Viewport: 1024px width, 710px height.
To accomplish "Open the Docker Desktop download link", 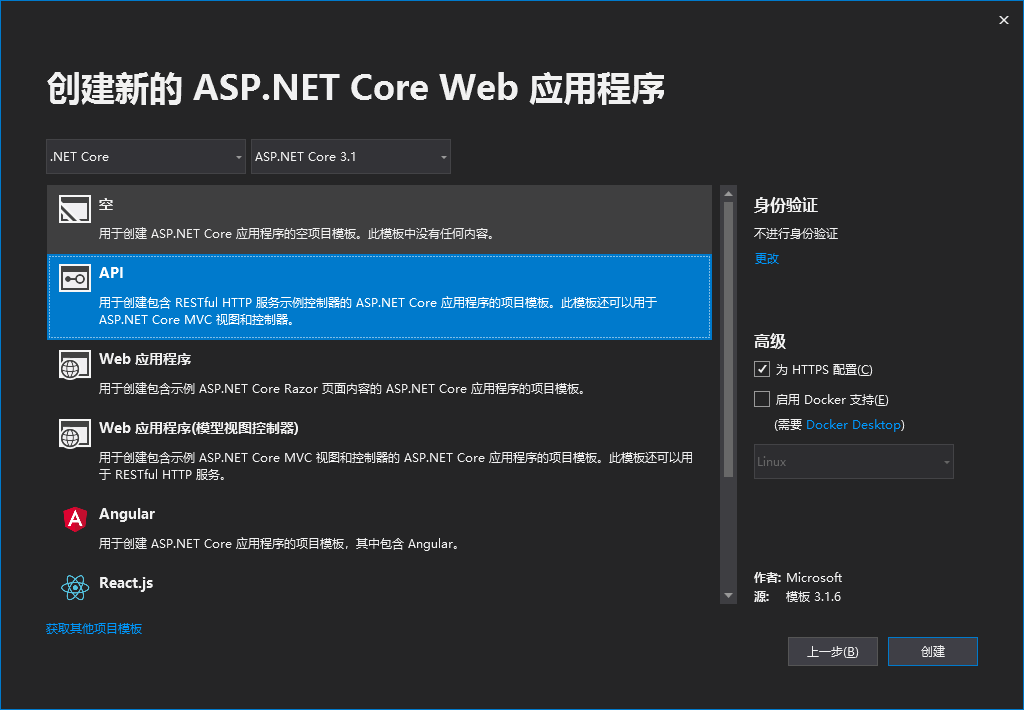I will [853, 424].
